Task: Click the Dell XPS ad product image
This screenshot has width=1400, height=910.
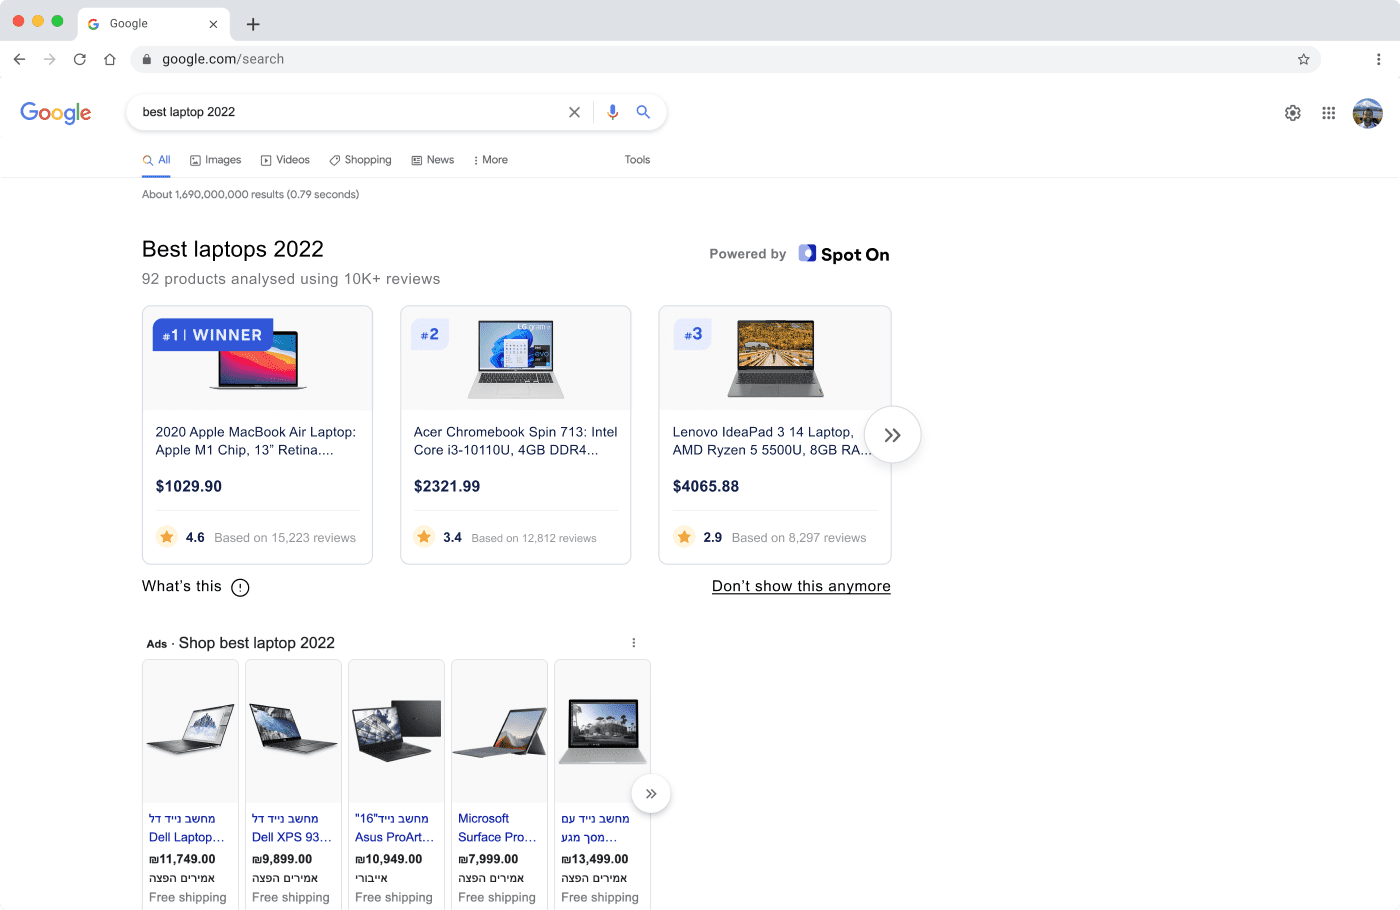Action: tap(293, 730)
